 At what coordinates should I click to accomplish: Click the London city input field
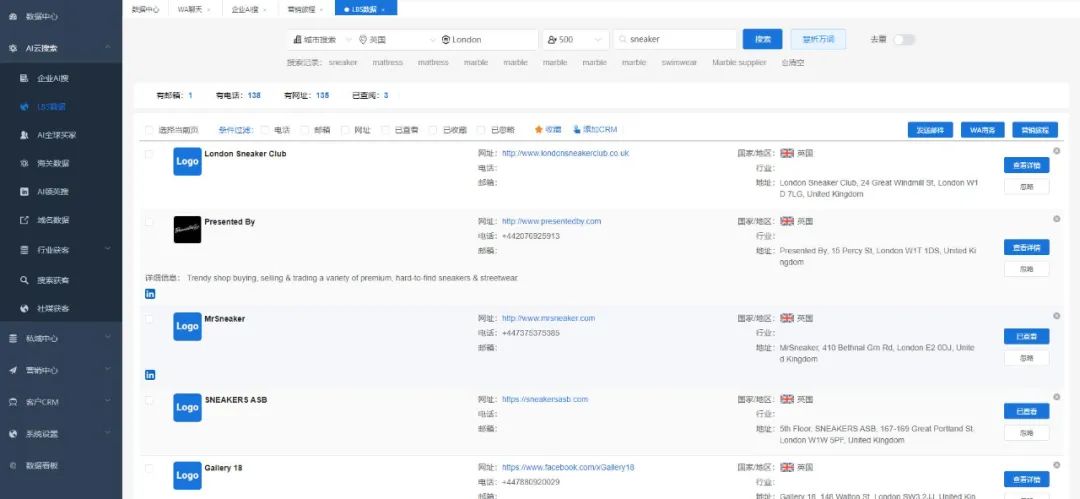click(488, 39)
